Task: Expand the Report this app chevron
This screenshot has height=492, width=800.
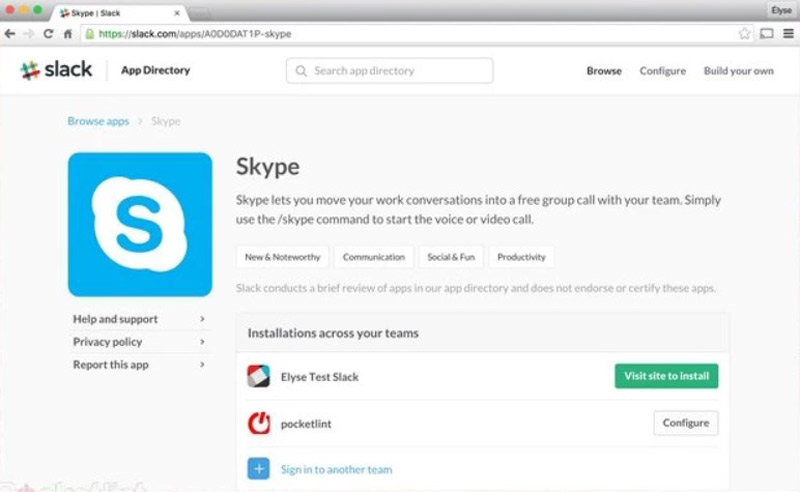Action: tap(202, 364)
